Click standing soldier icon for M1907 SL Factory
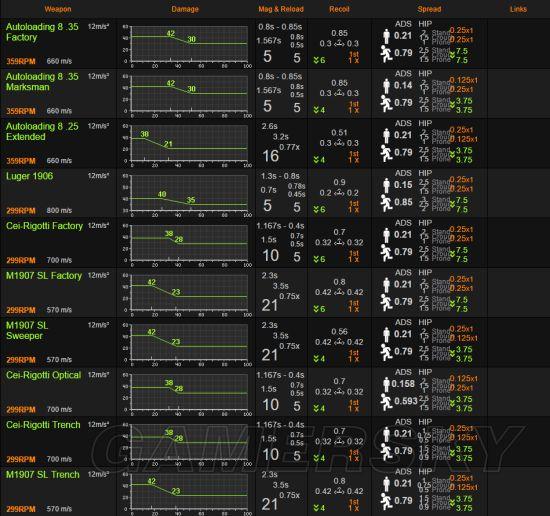Viewport: 550px width, 516px height. 386,285
